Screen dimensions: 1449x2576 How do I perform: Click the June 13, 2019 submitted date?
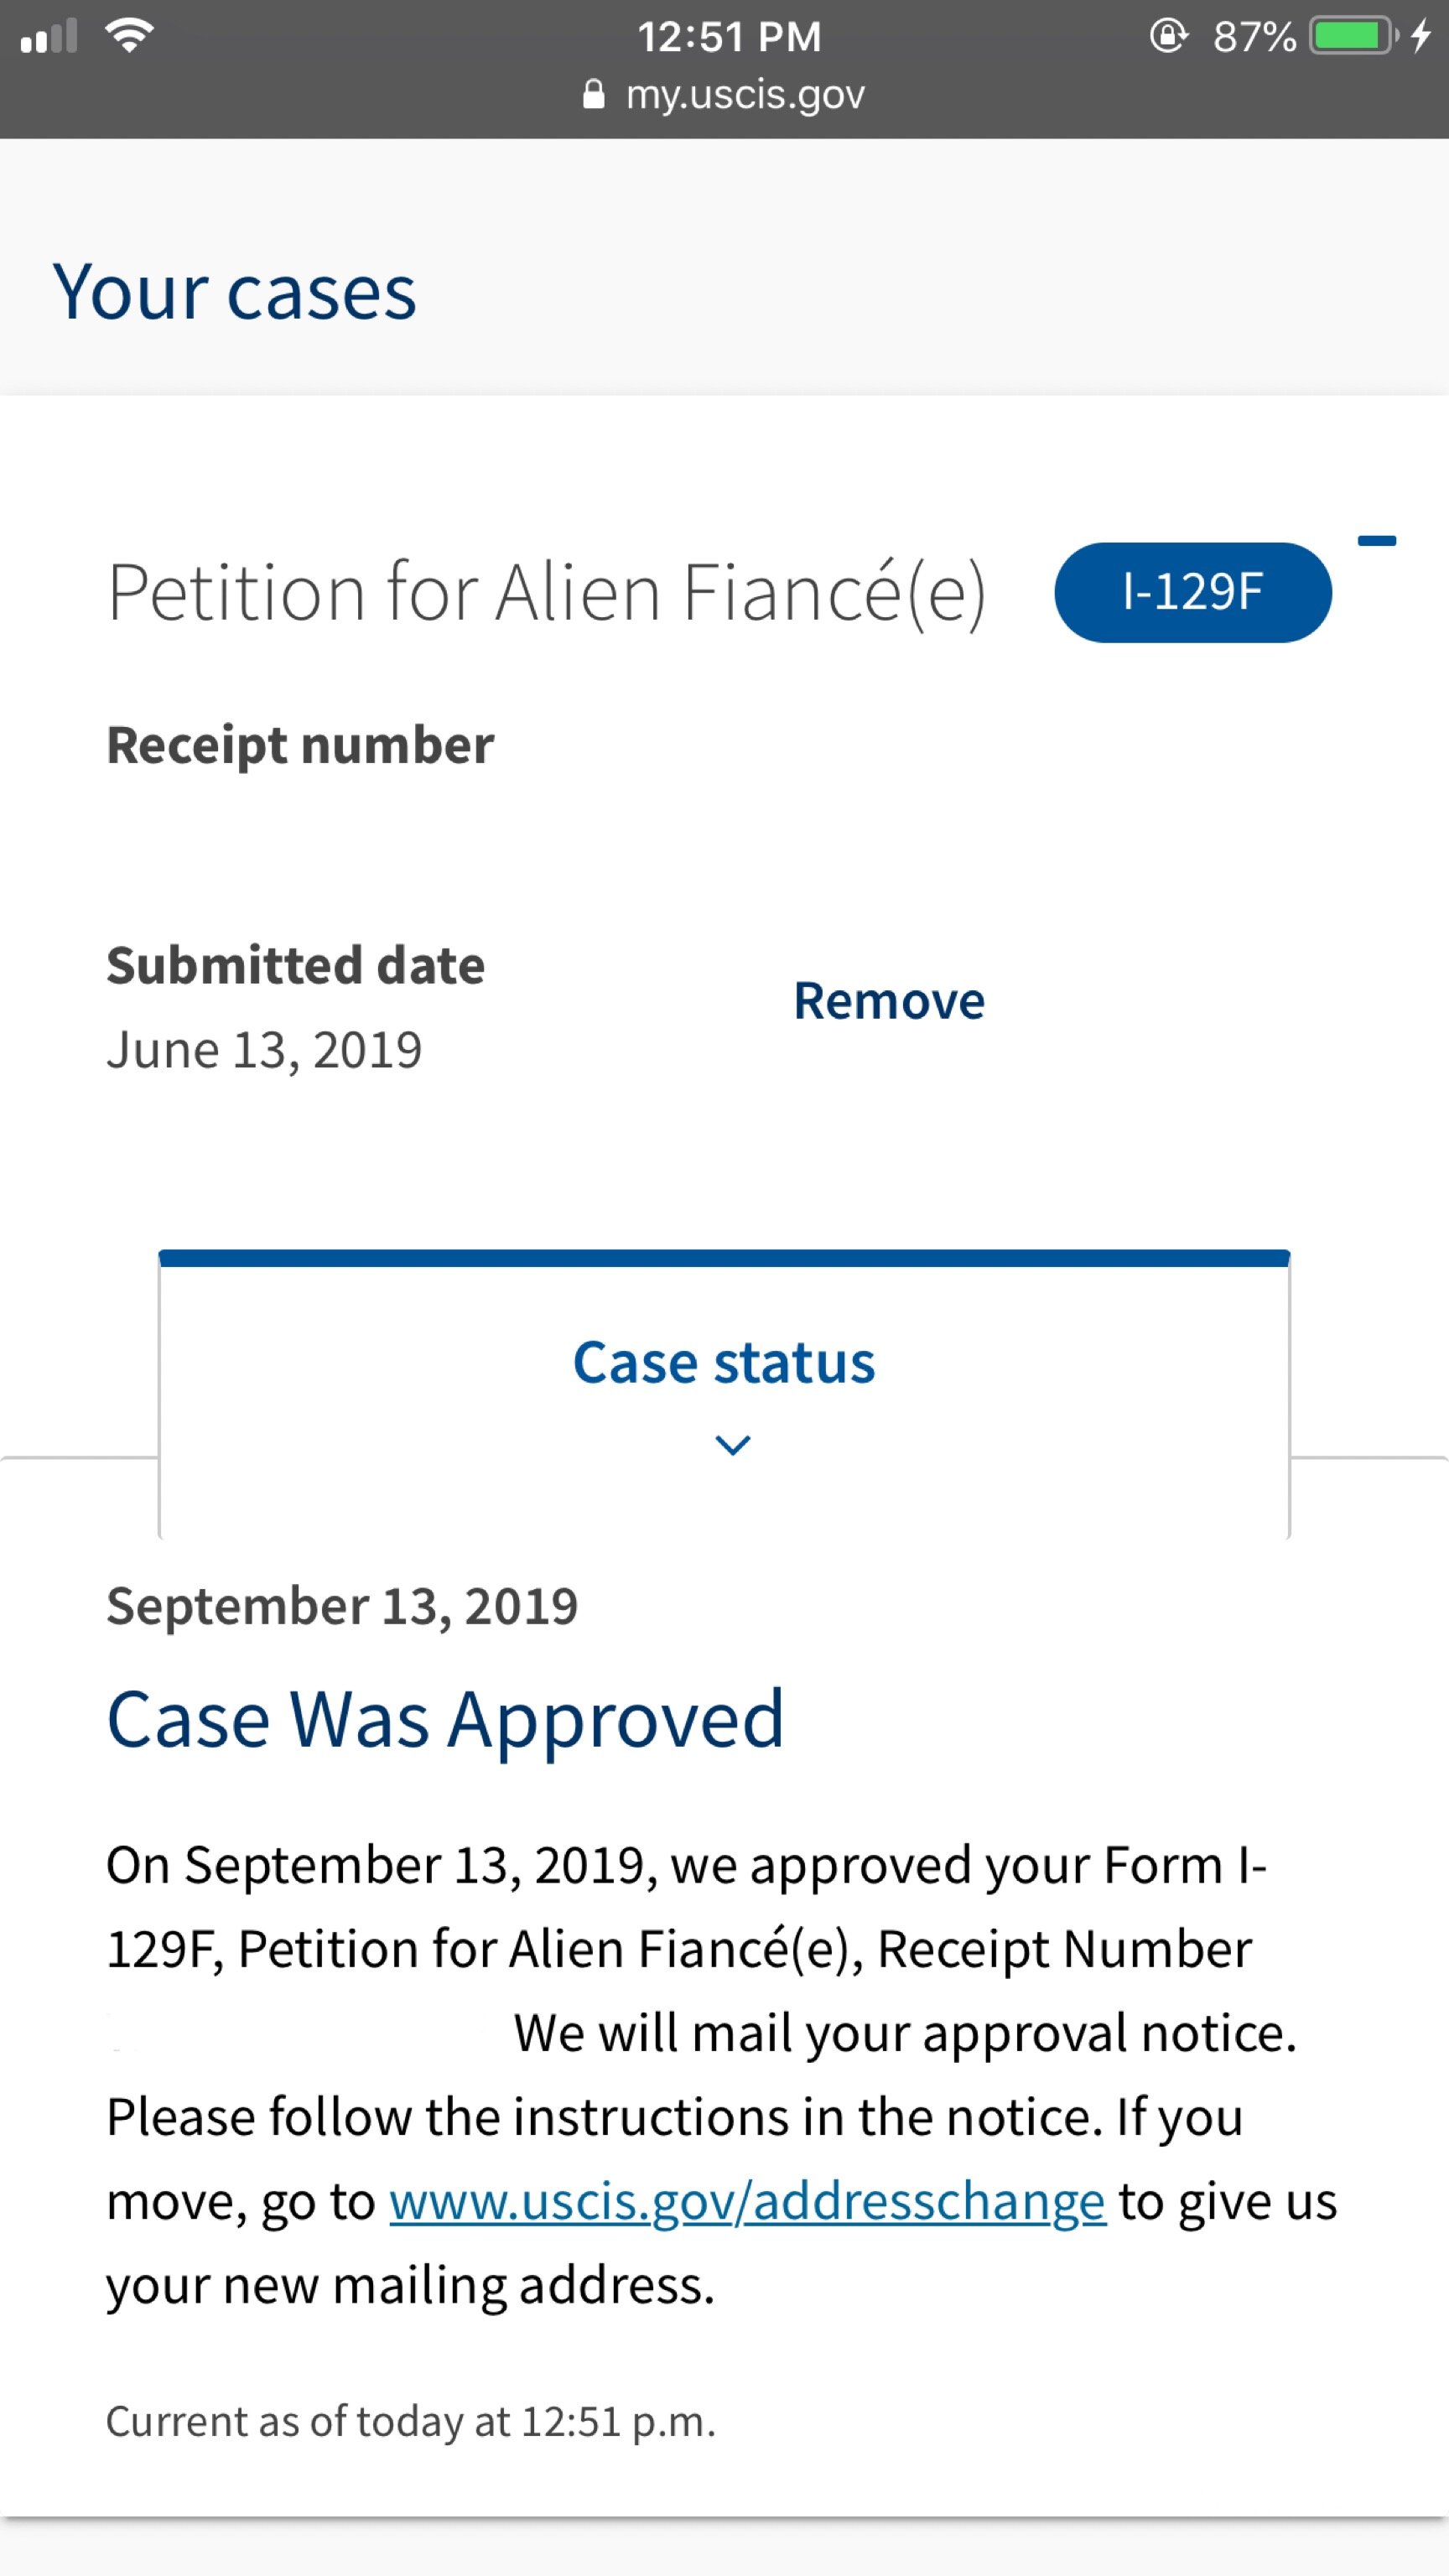coord(264,1050)
